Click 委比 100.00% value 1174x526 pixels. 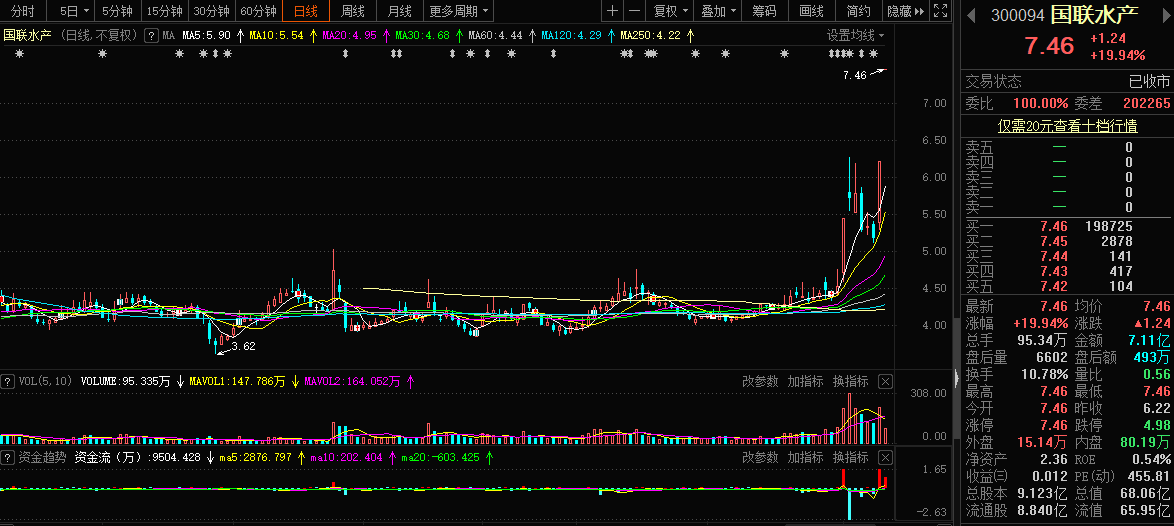pos(1040,104)
